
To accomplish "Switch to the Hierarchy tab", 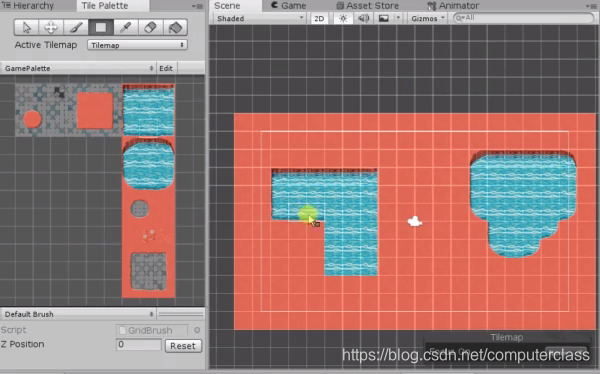I will [x=28, y=6].
